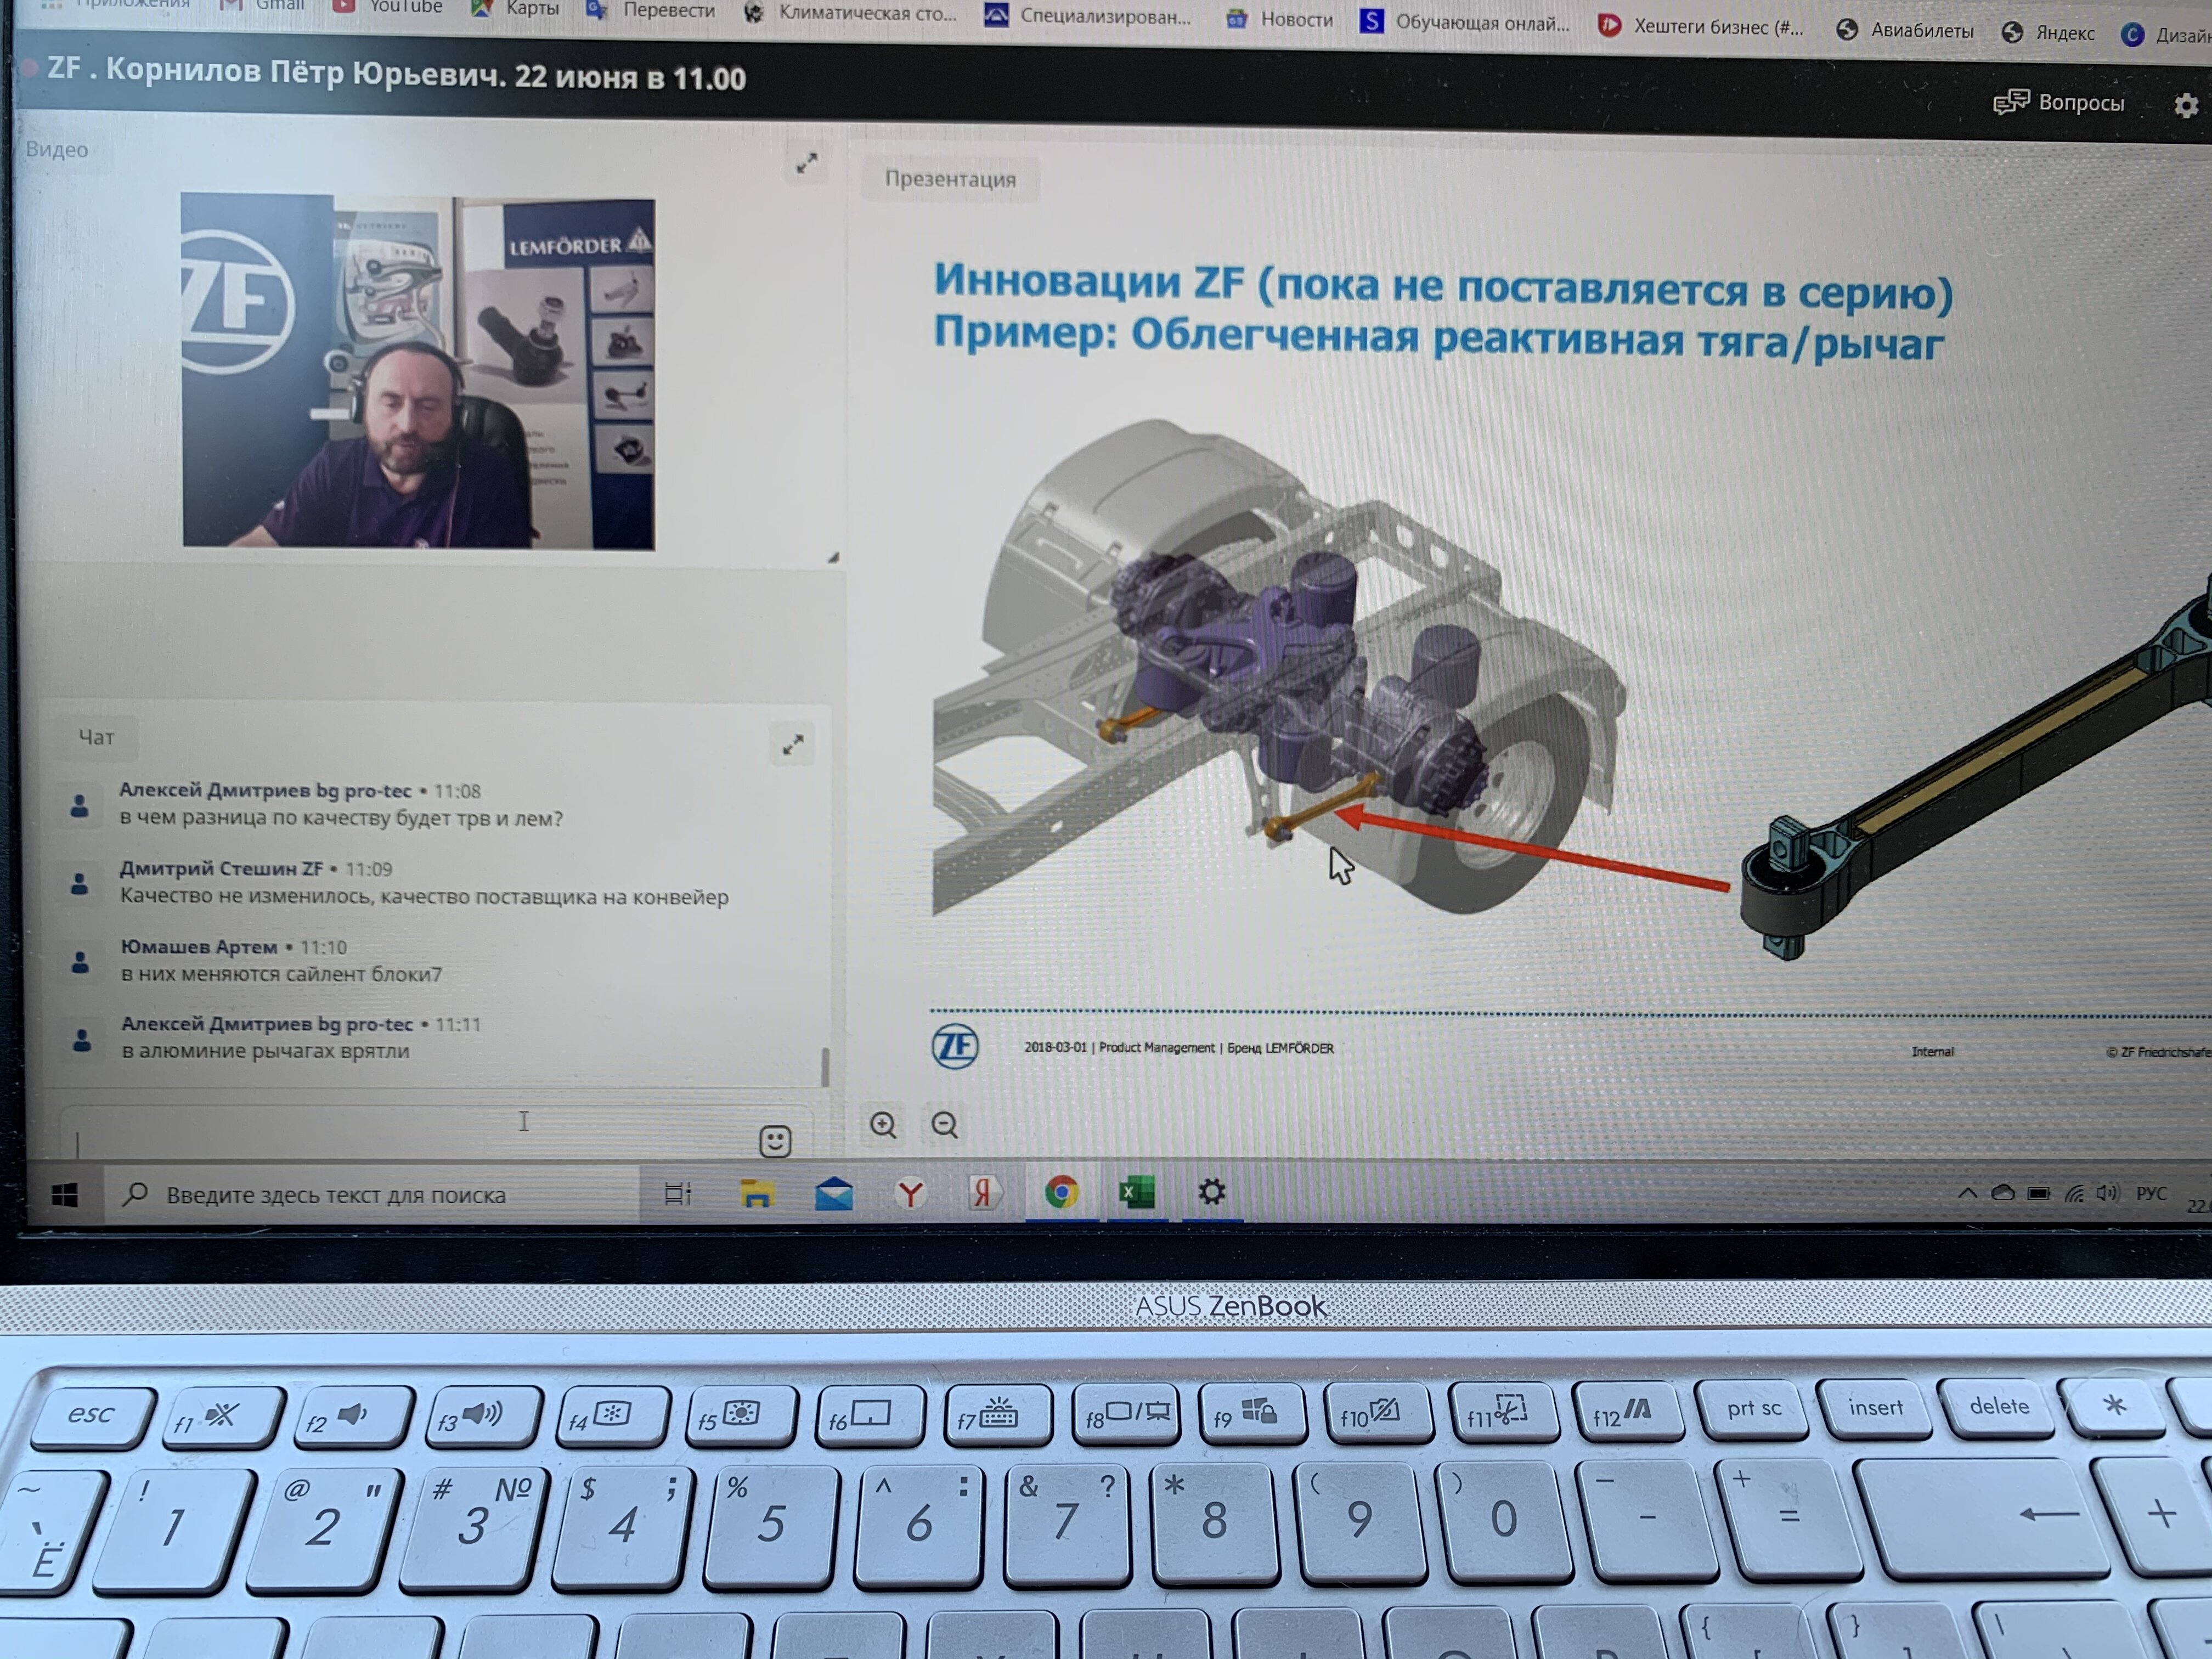Click avatar icon beside Юмашев Артем

[80, 962]
